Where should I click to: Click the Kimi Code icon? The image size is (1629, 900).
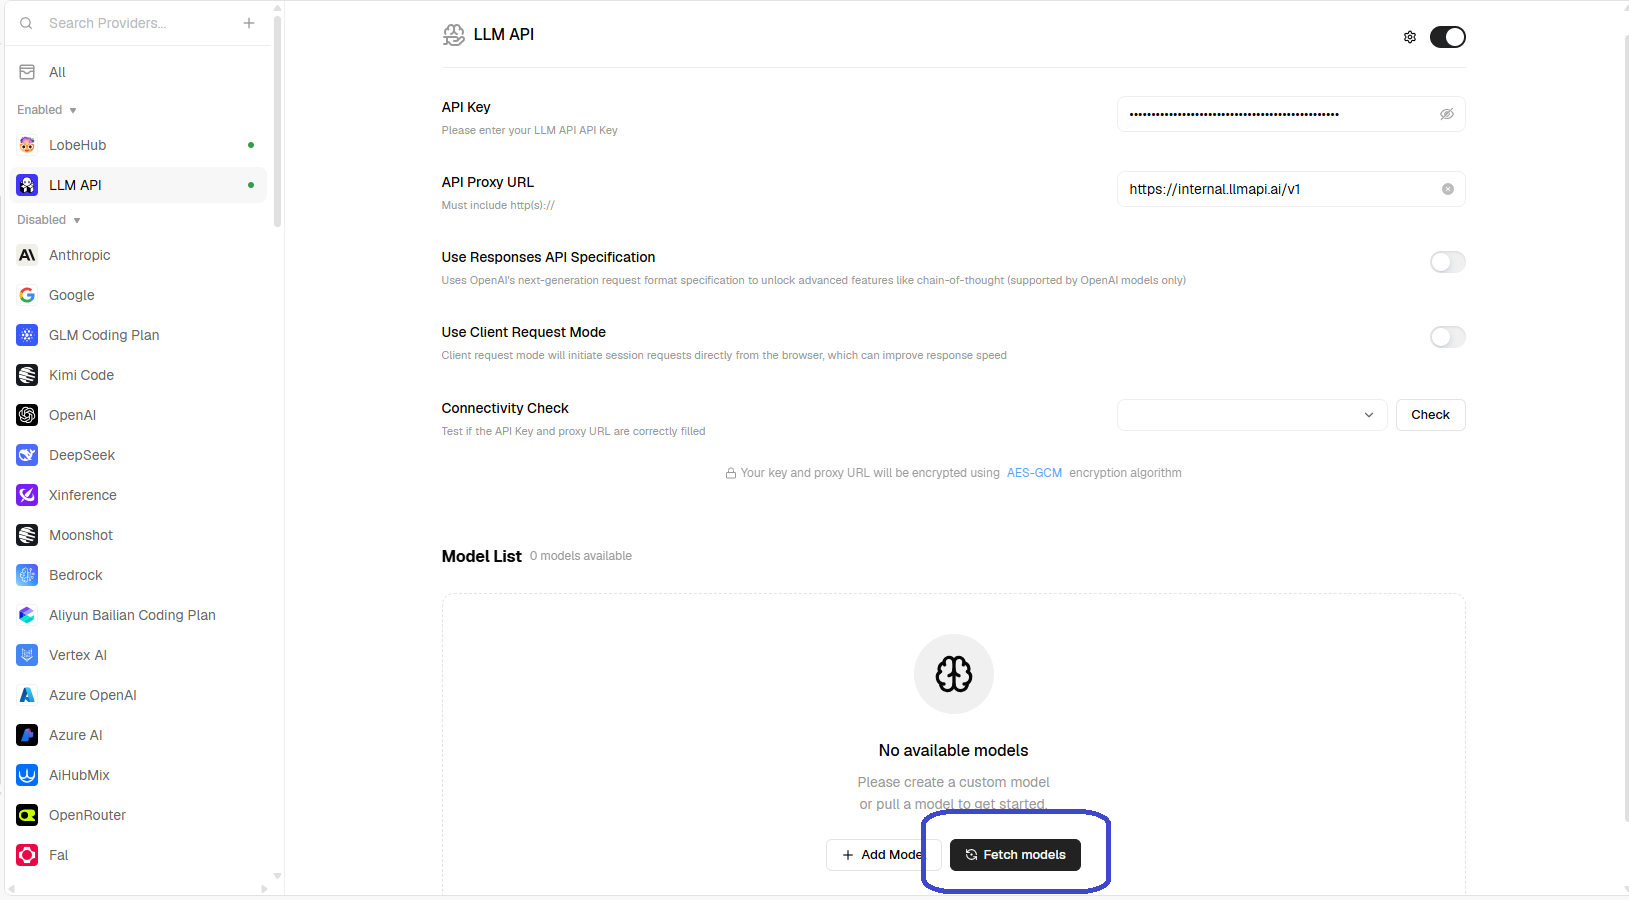pos(27,375)
